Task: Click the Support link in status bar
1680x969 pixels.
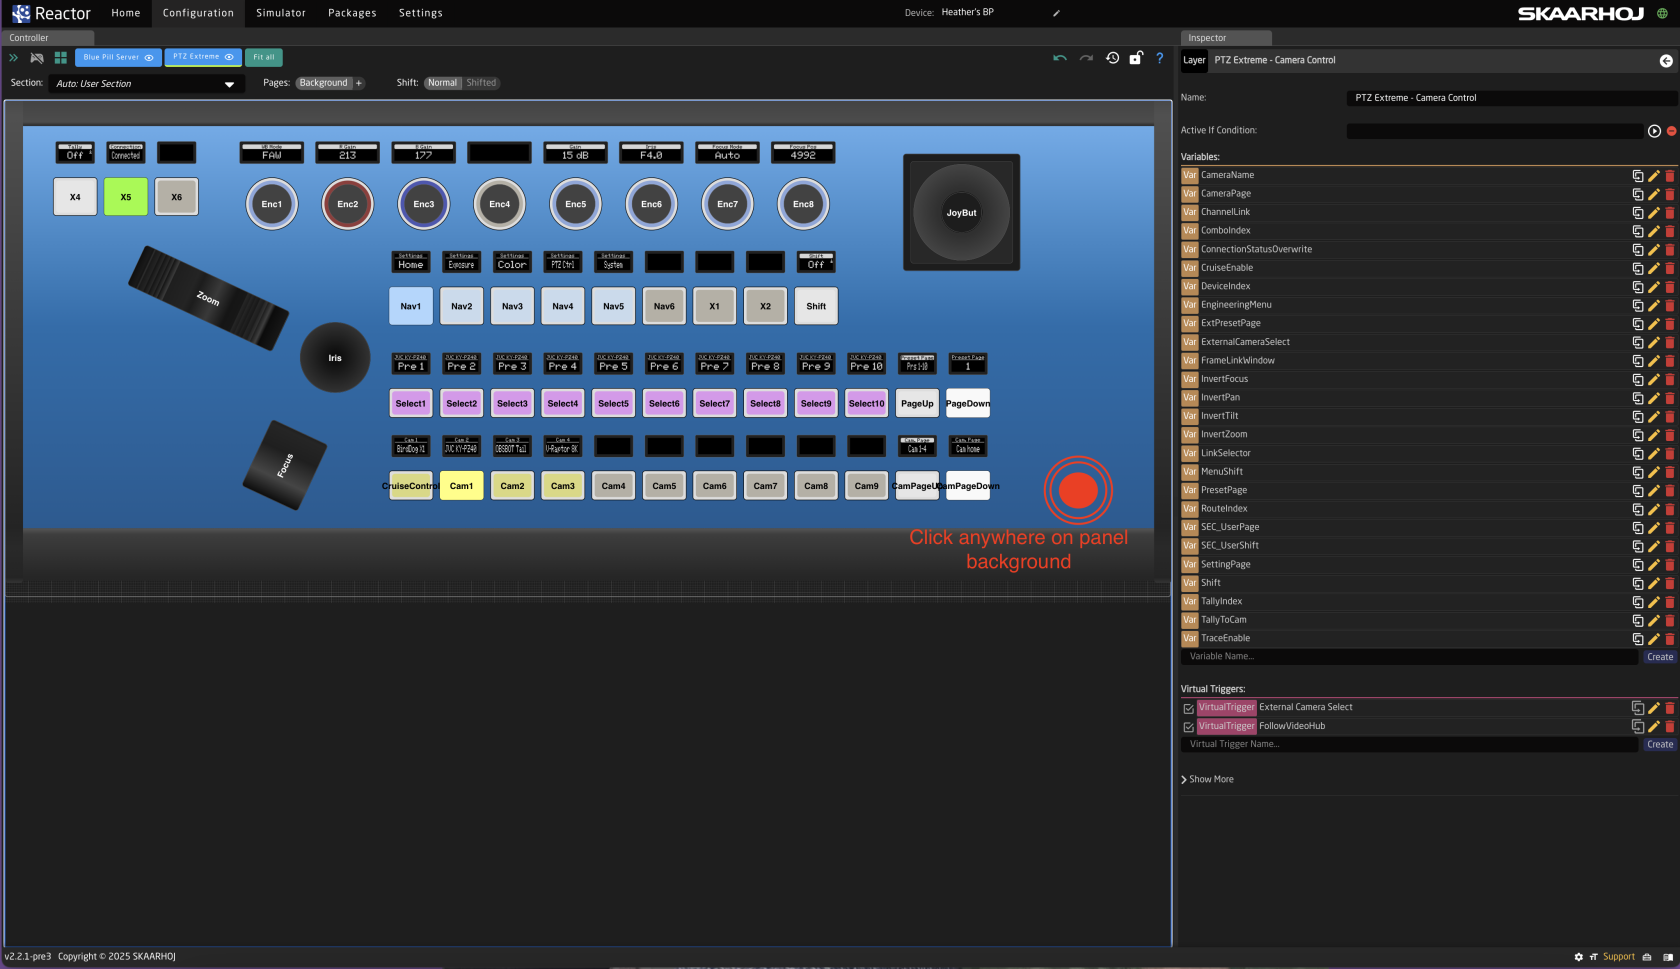Action: pyautogui.click(x=1619, y=957)
